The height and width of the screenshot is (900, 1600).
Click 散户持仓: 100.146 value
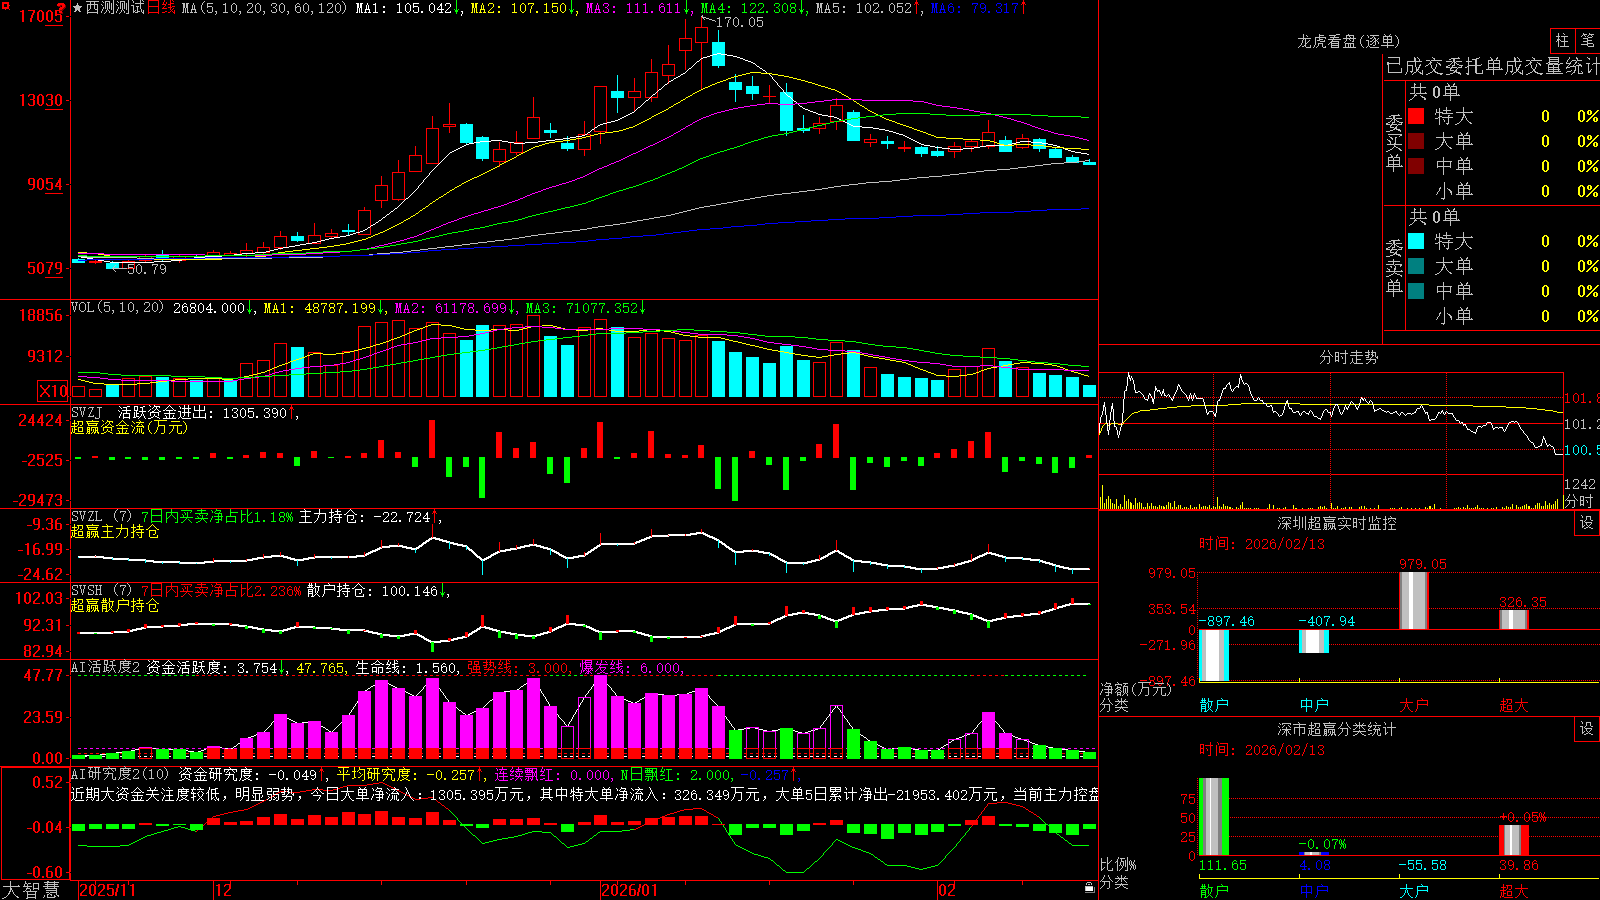pyautogui.click(x=377, y=591)
